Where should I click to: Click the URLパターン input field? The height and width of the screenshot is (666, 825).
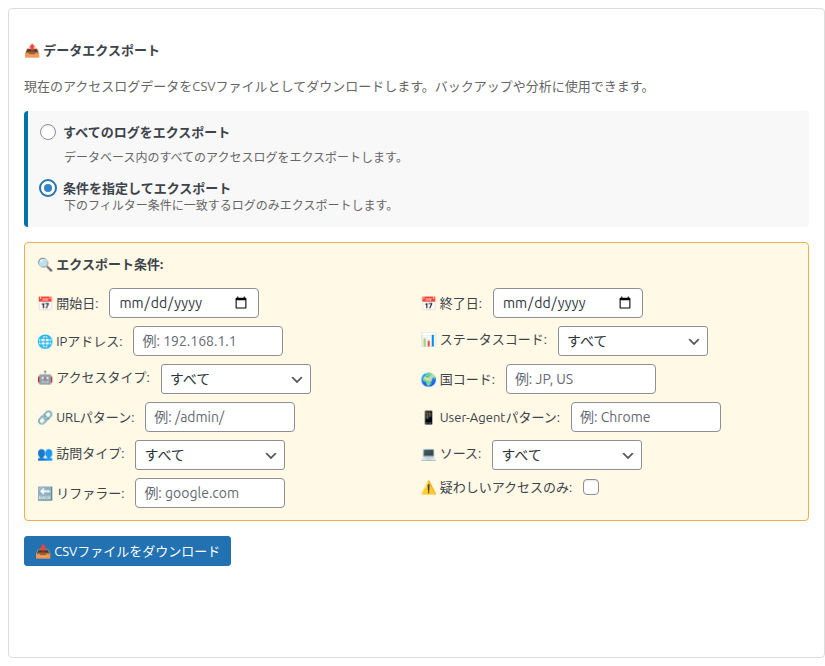[220, 417]
